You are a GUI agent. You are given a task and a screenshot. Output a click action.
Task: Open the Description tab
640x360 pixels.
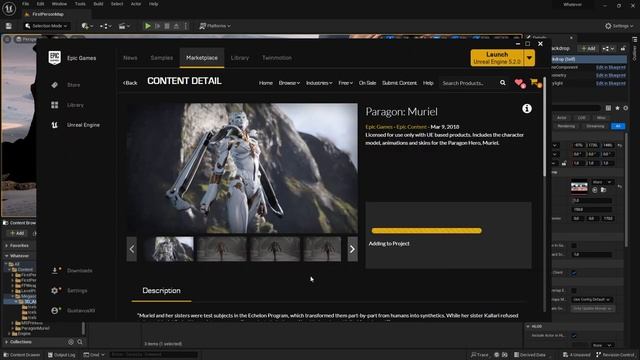click(161, 291)
